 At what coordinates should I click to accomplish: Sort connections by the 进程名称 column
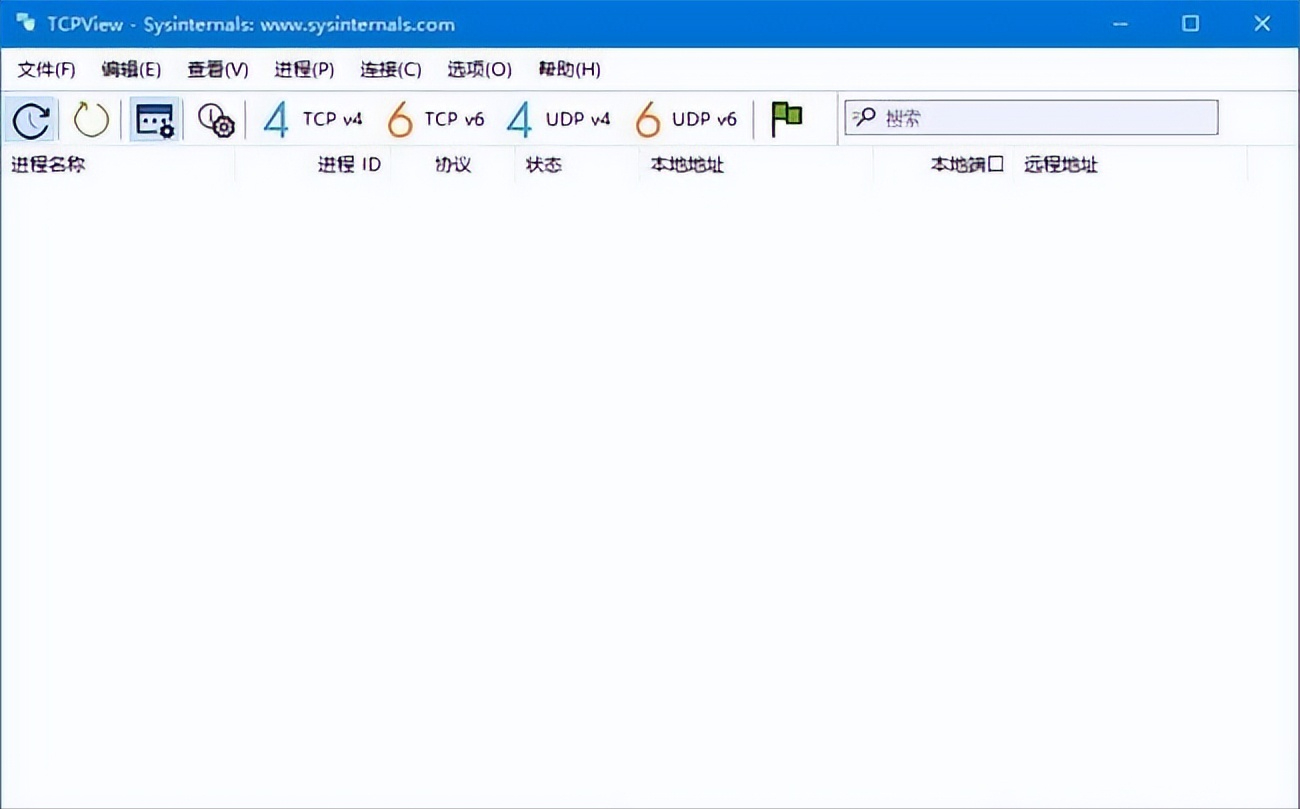pos(50,164)
